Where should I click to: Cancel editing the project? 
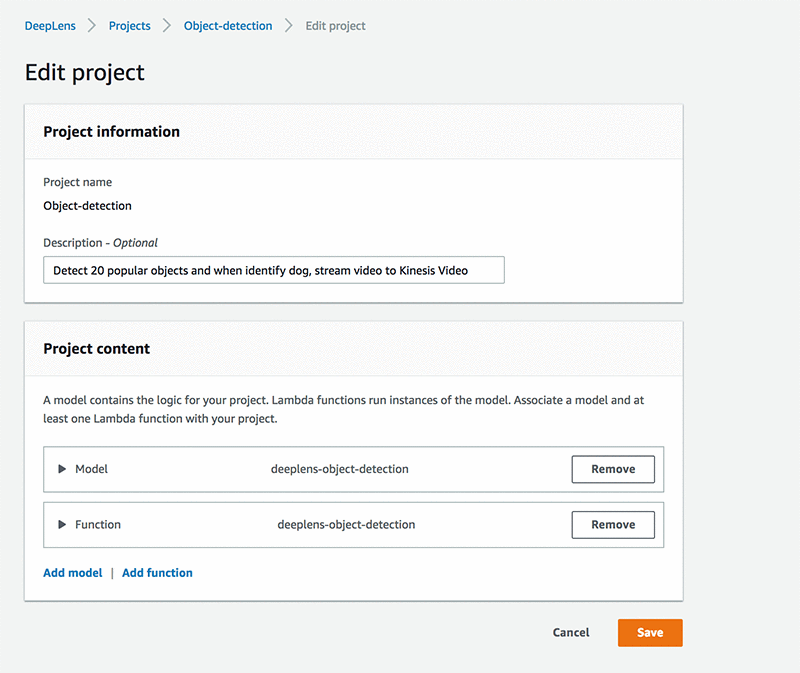[x=571, y=633]
